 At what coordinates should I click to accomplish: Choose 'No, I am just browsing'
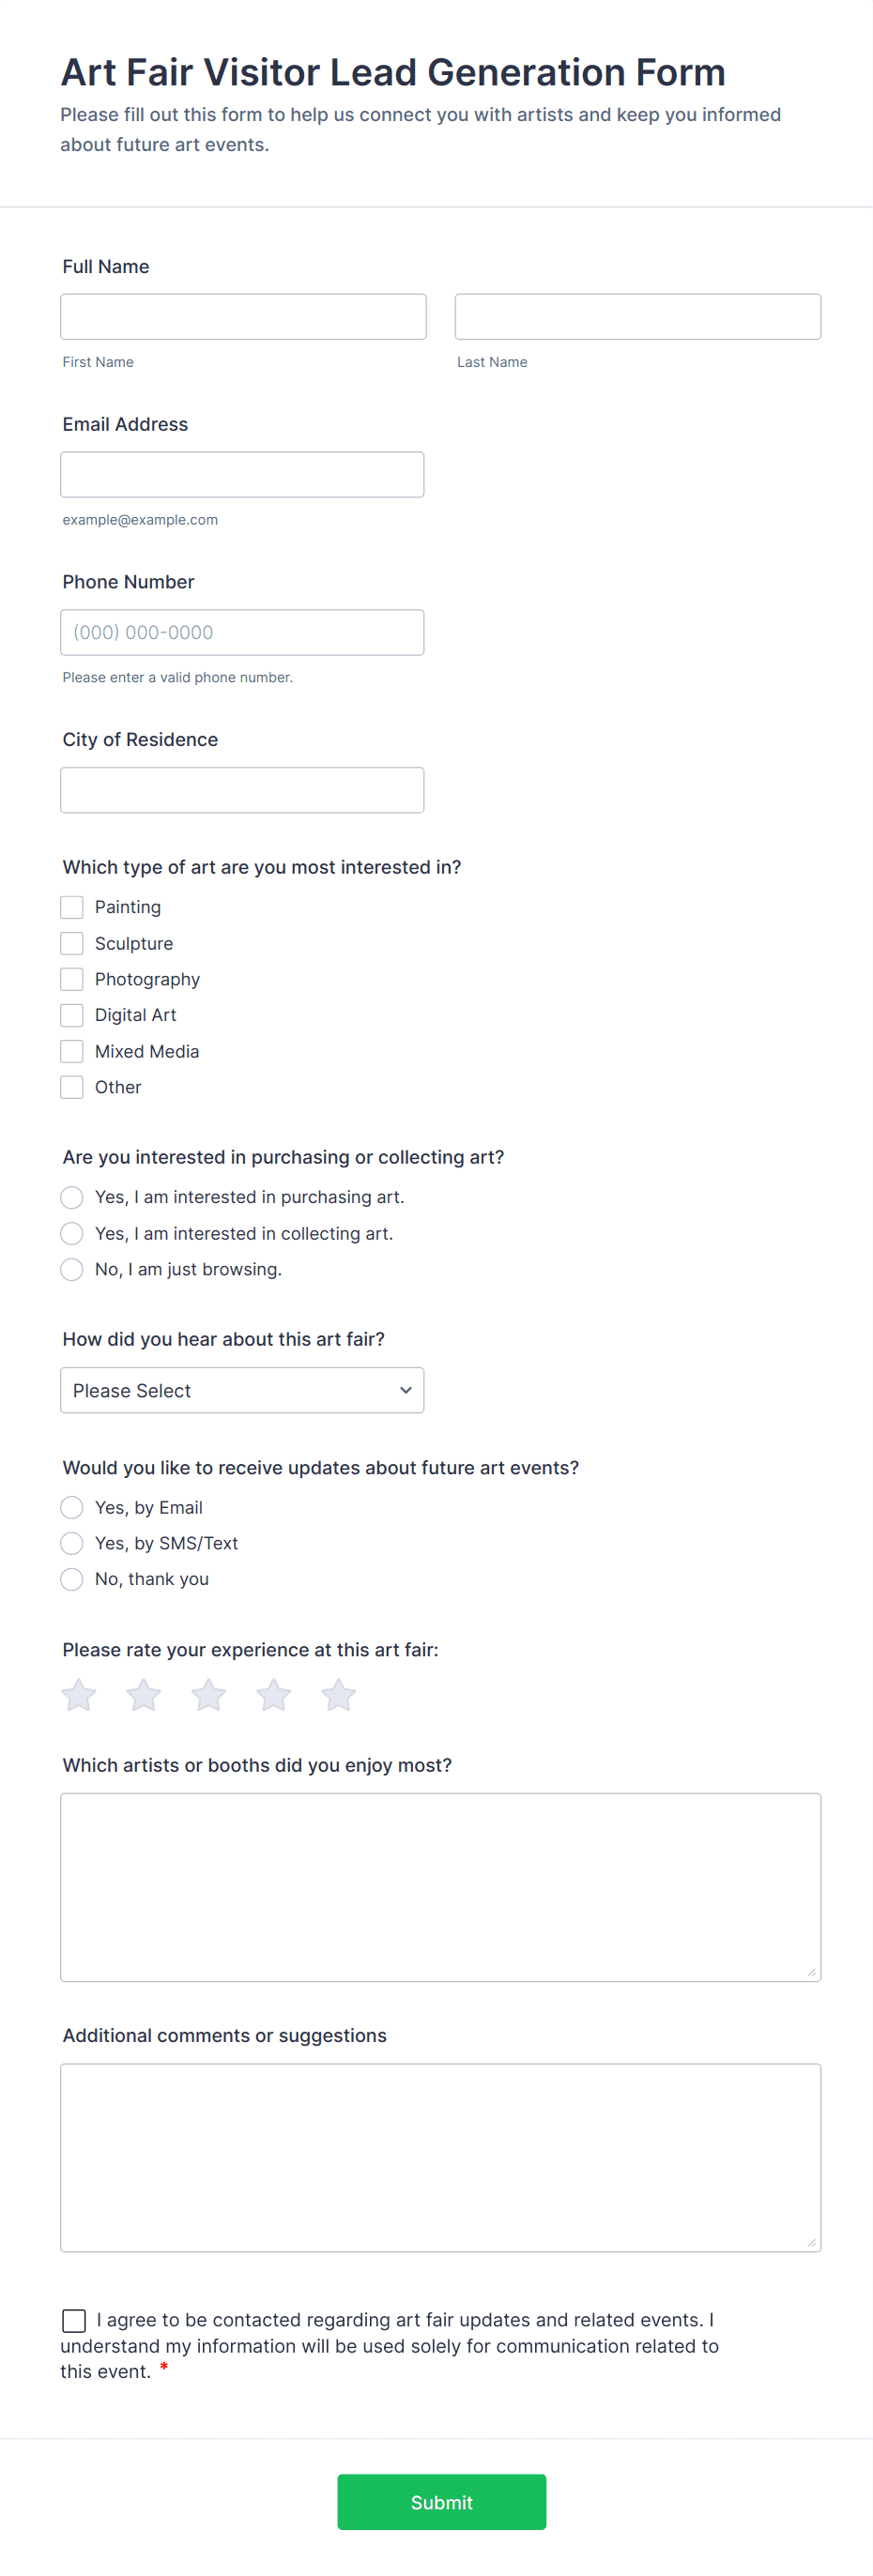(72, 1269)
